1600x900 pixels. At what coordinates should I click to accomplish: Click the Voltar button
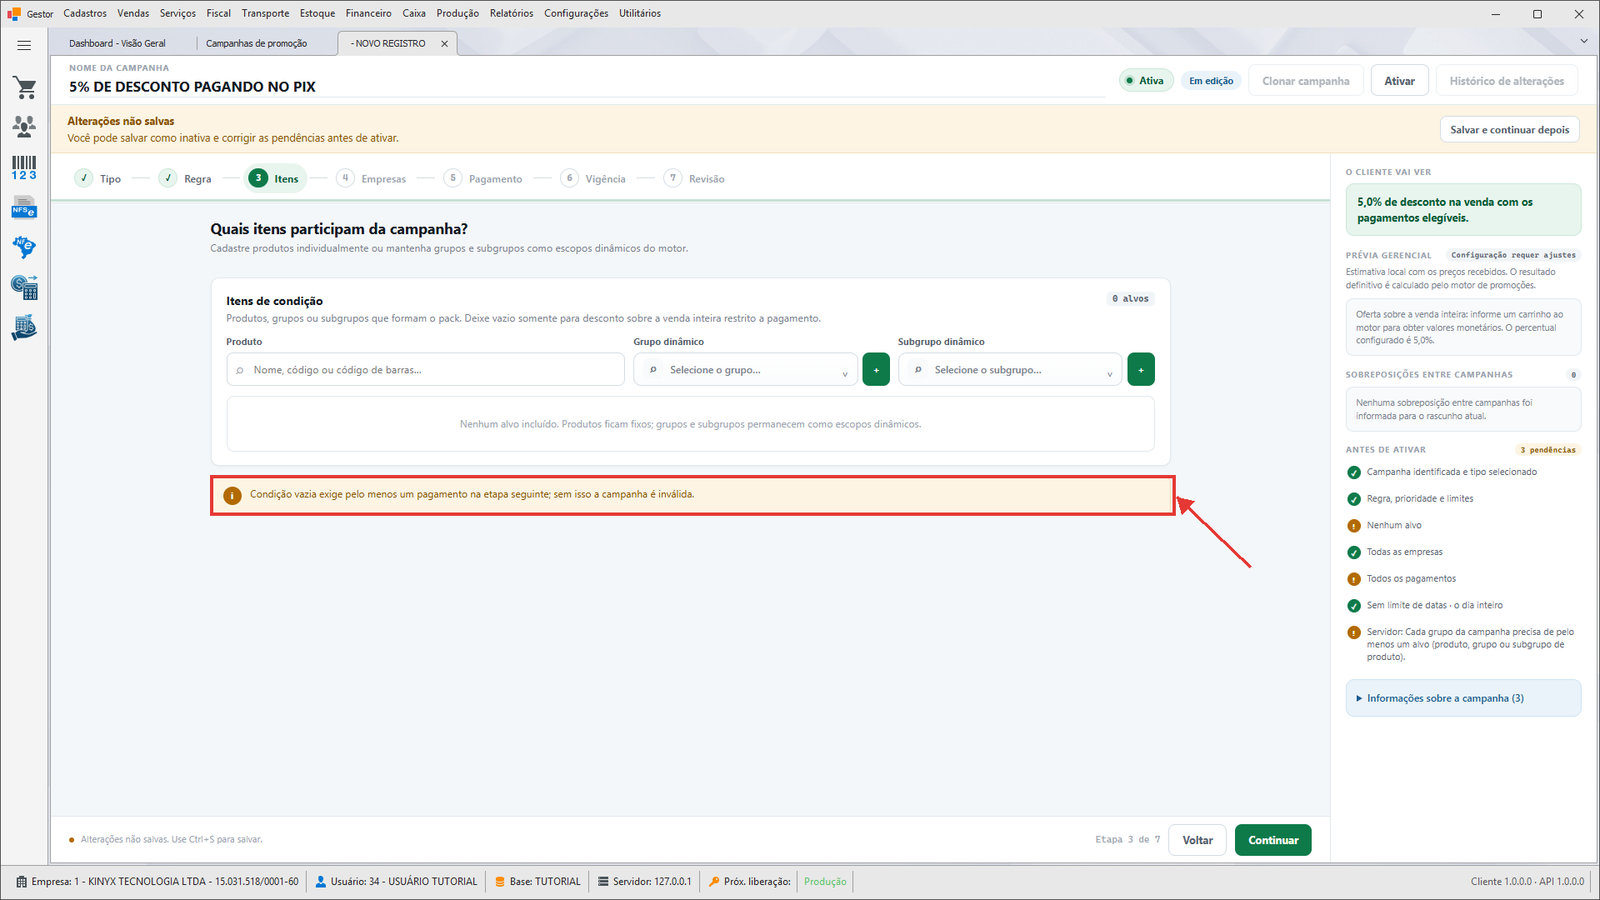pyautogui.click(x=1198, y=840)
